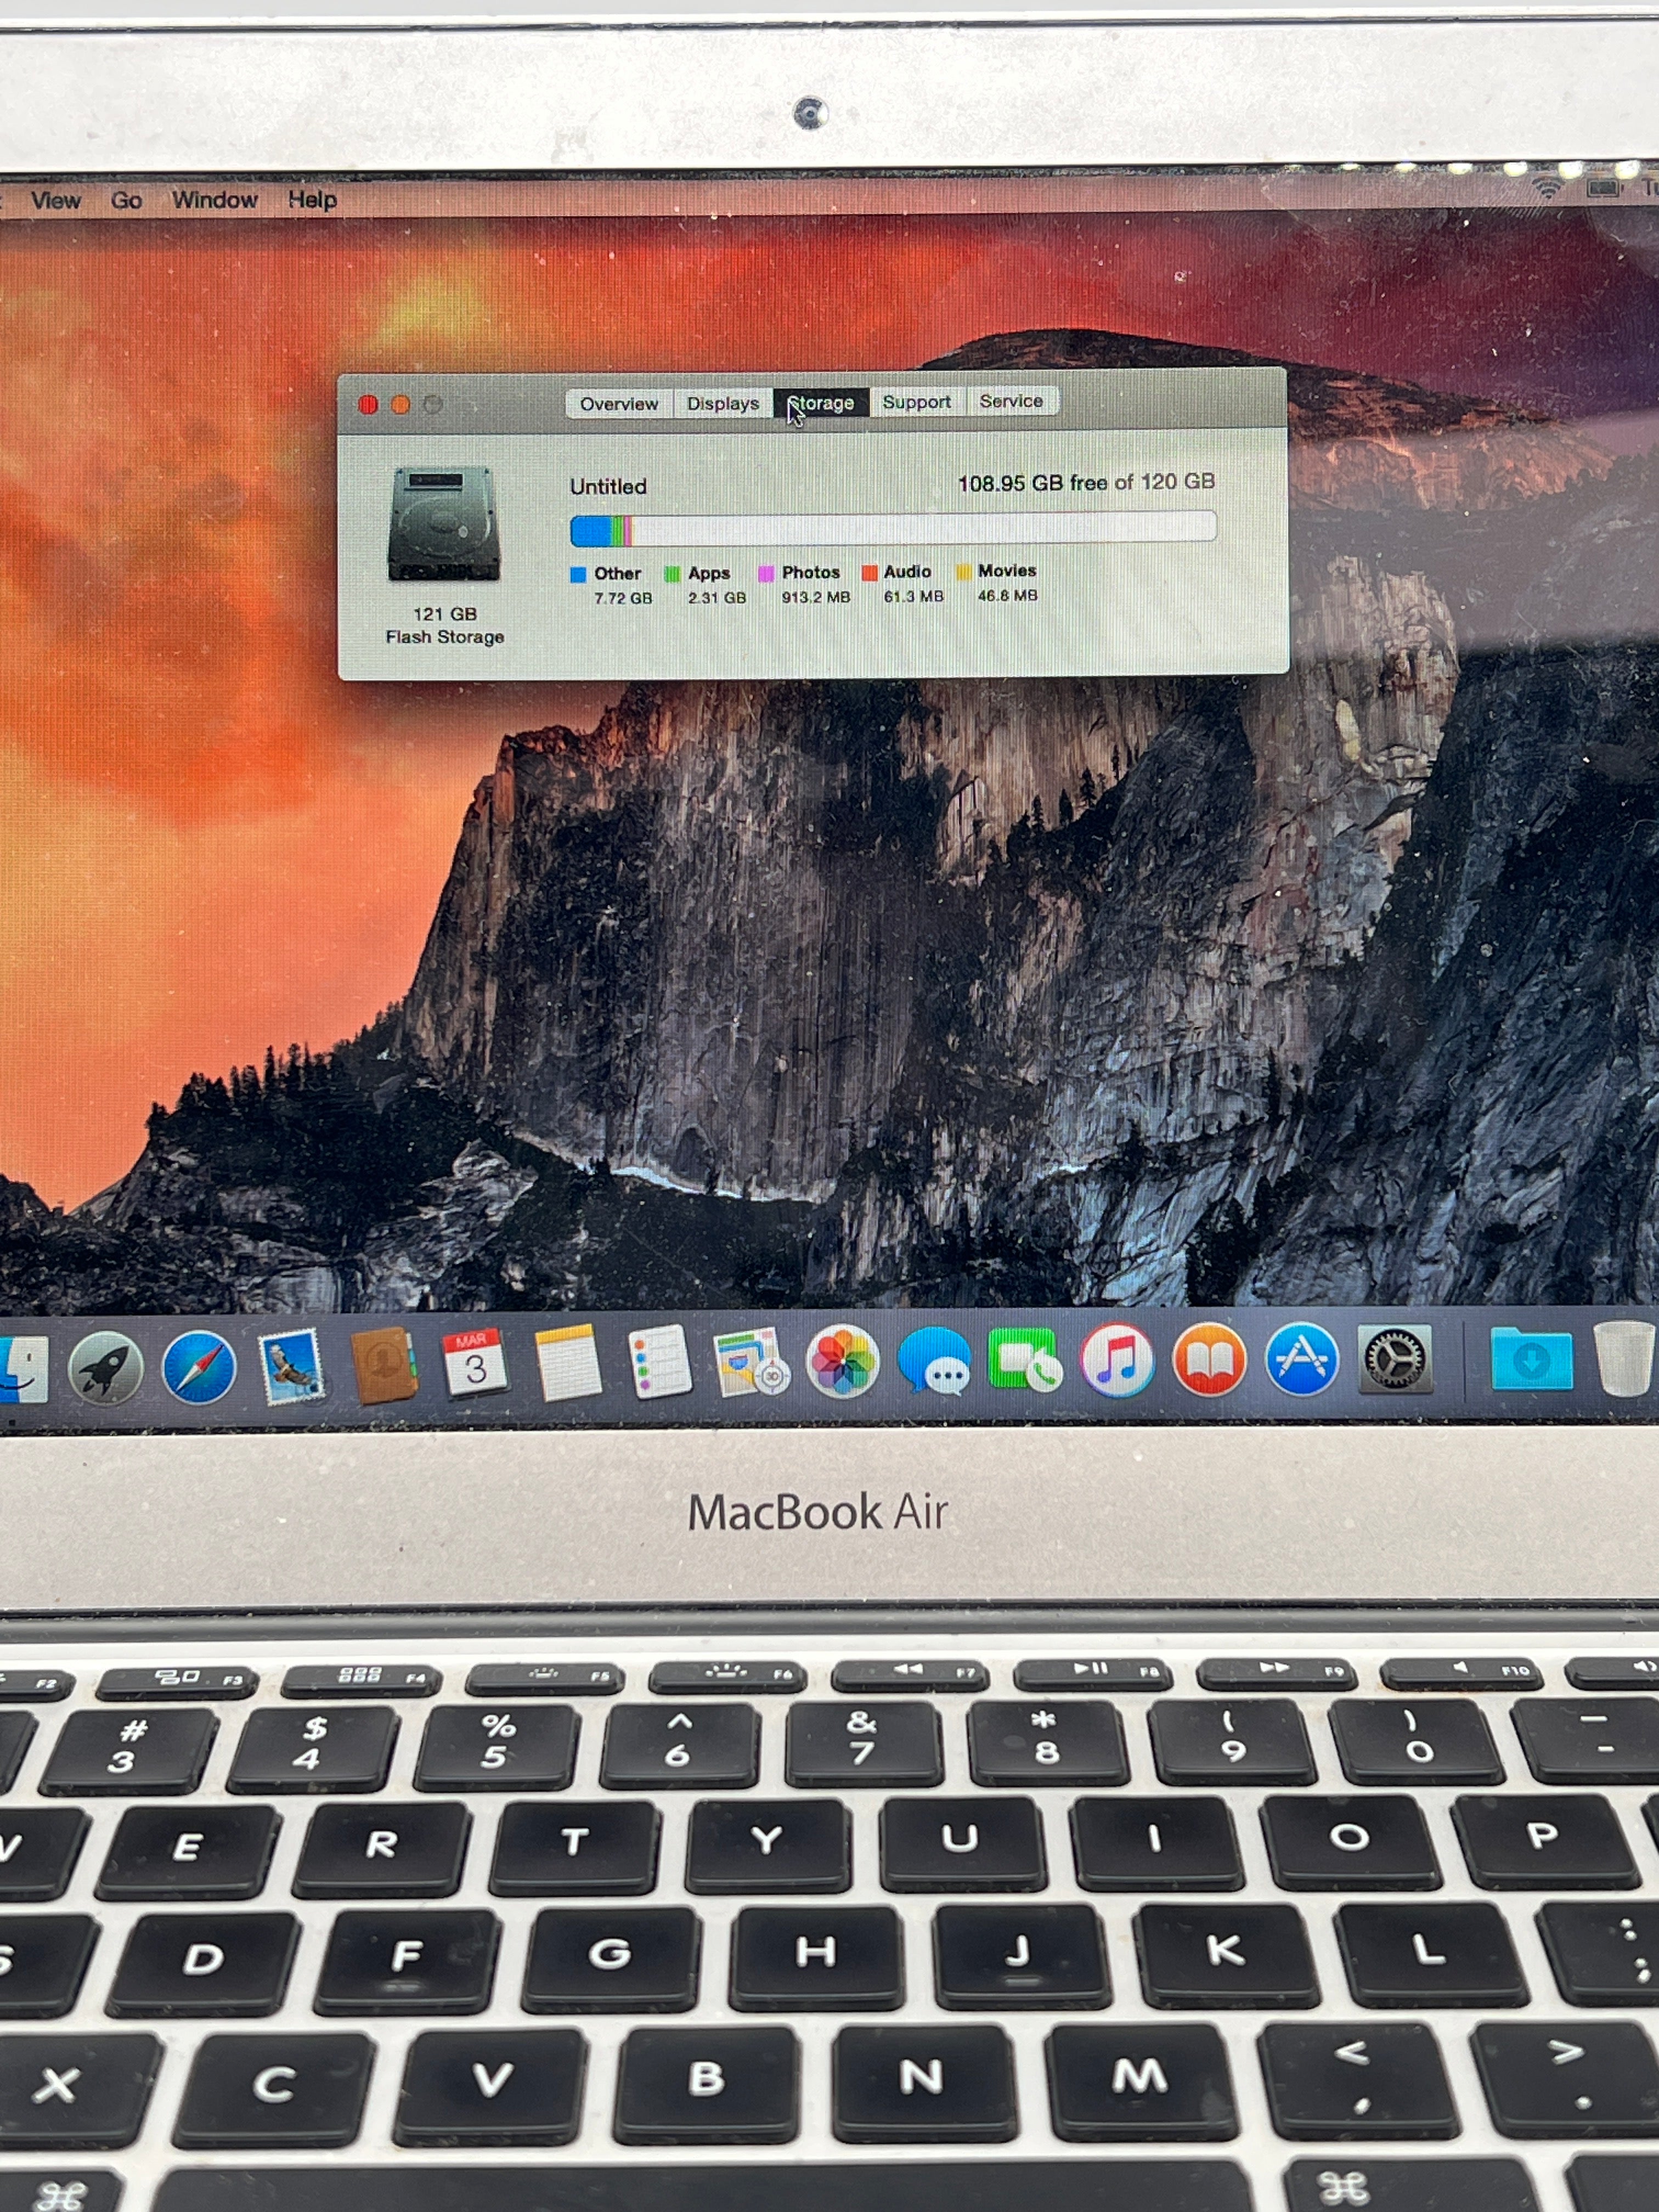Switch to the Displays tab
The width and height of the screenshot is (1659, 2212).
pos(722,403)
